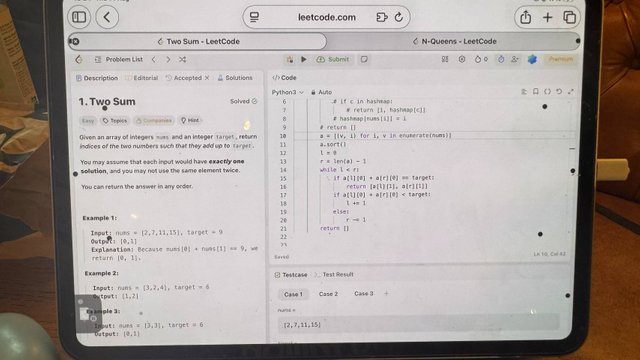The width and height of the screenshot is (640, 360).
Task: Place cursor on line 10 of code
Action: 386,136
